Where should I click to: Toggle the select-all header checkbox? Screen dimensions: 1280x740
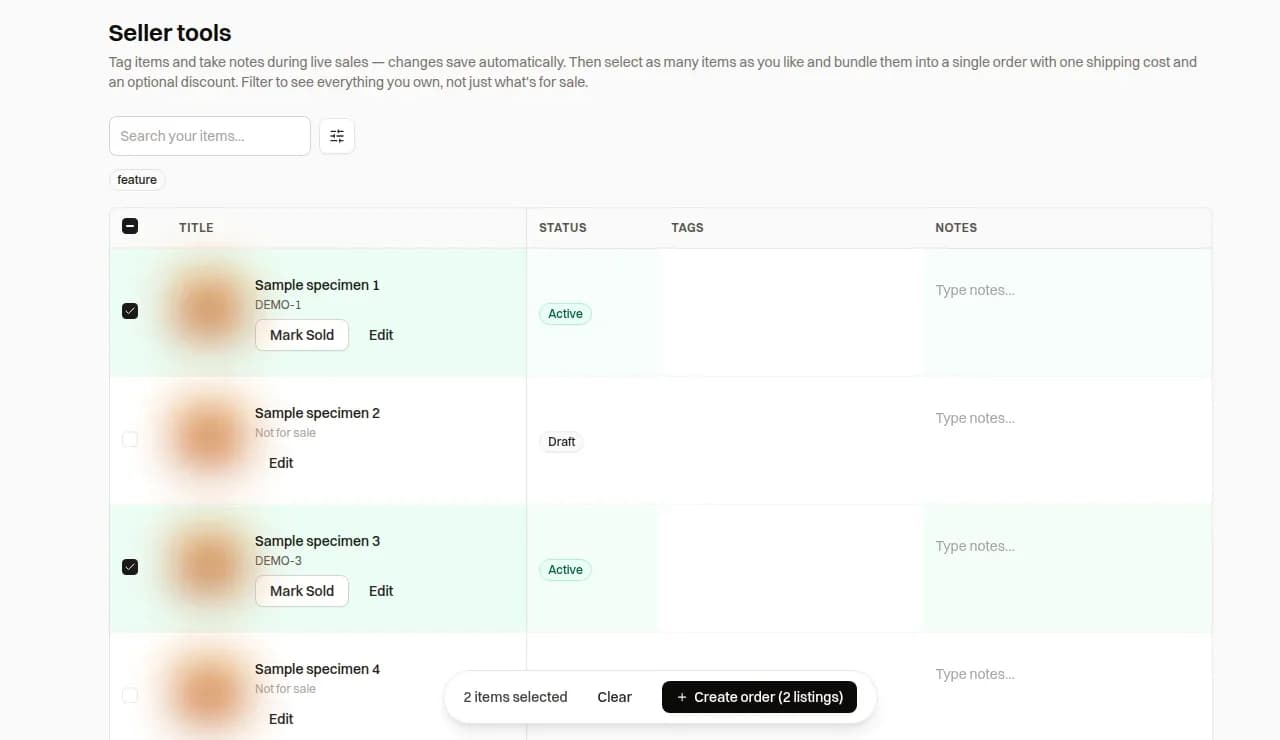point(130,227)
